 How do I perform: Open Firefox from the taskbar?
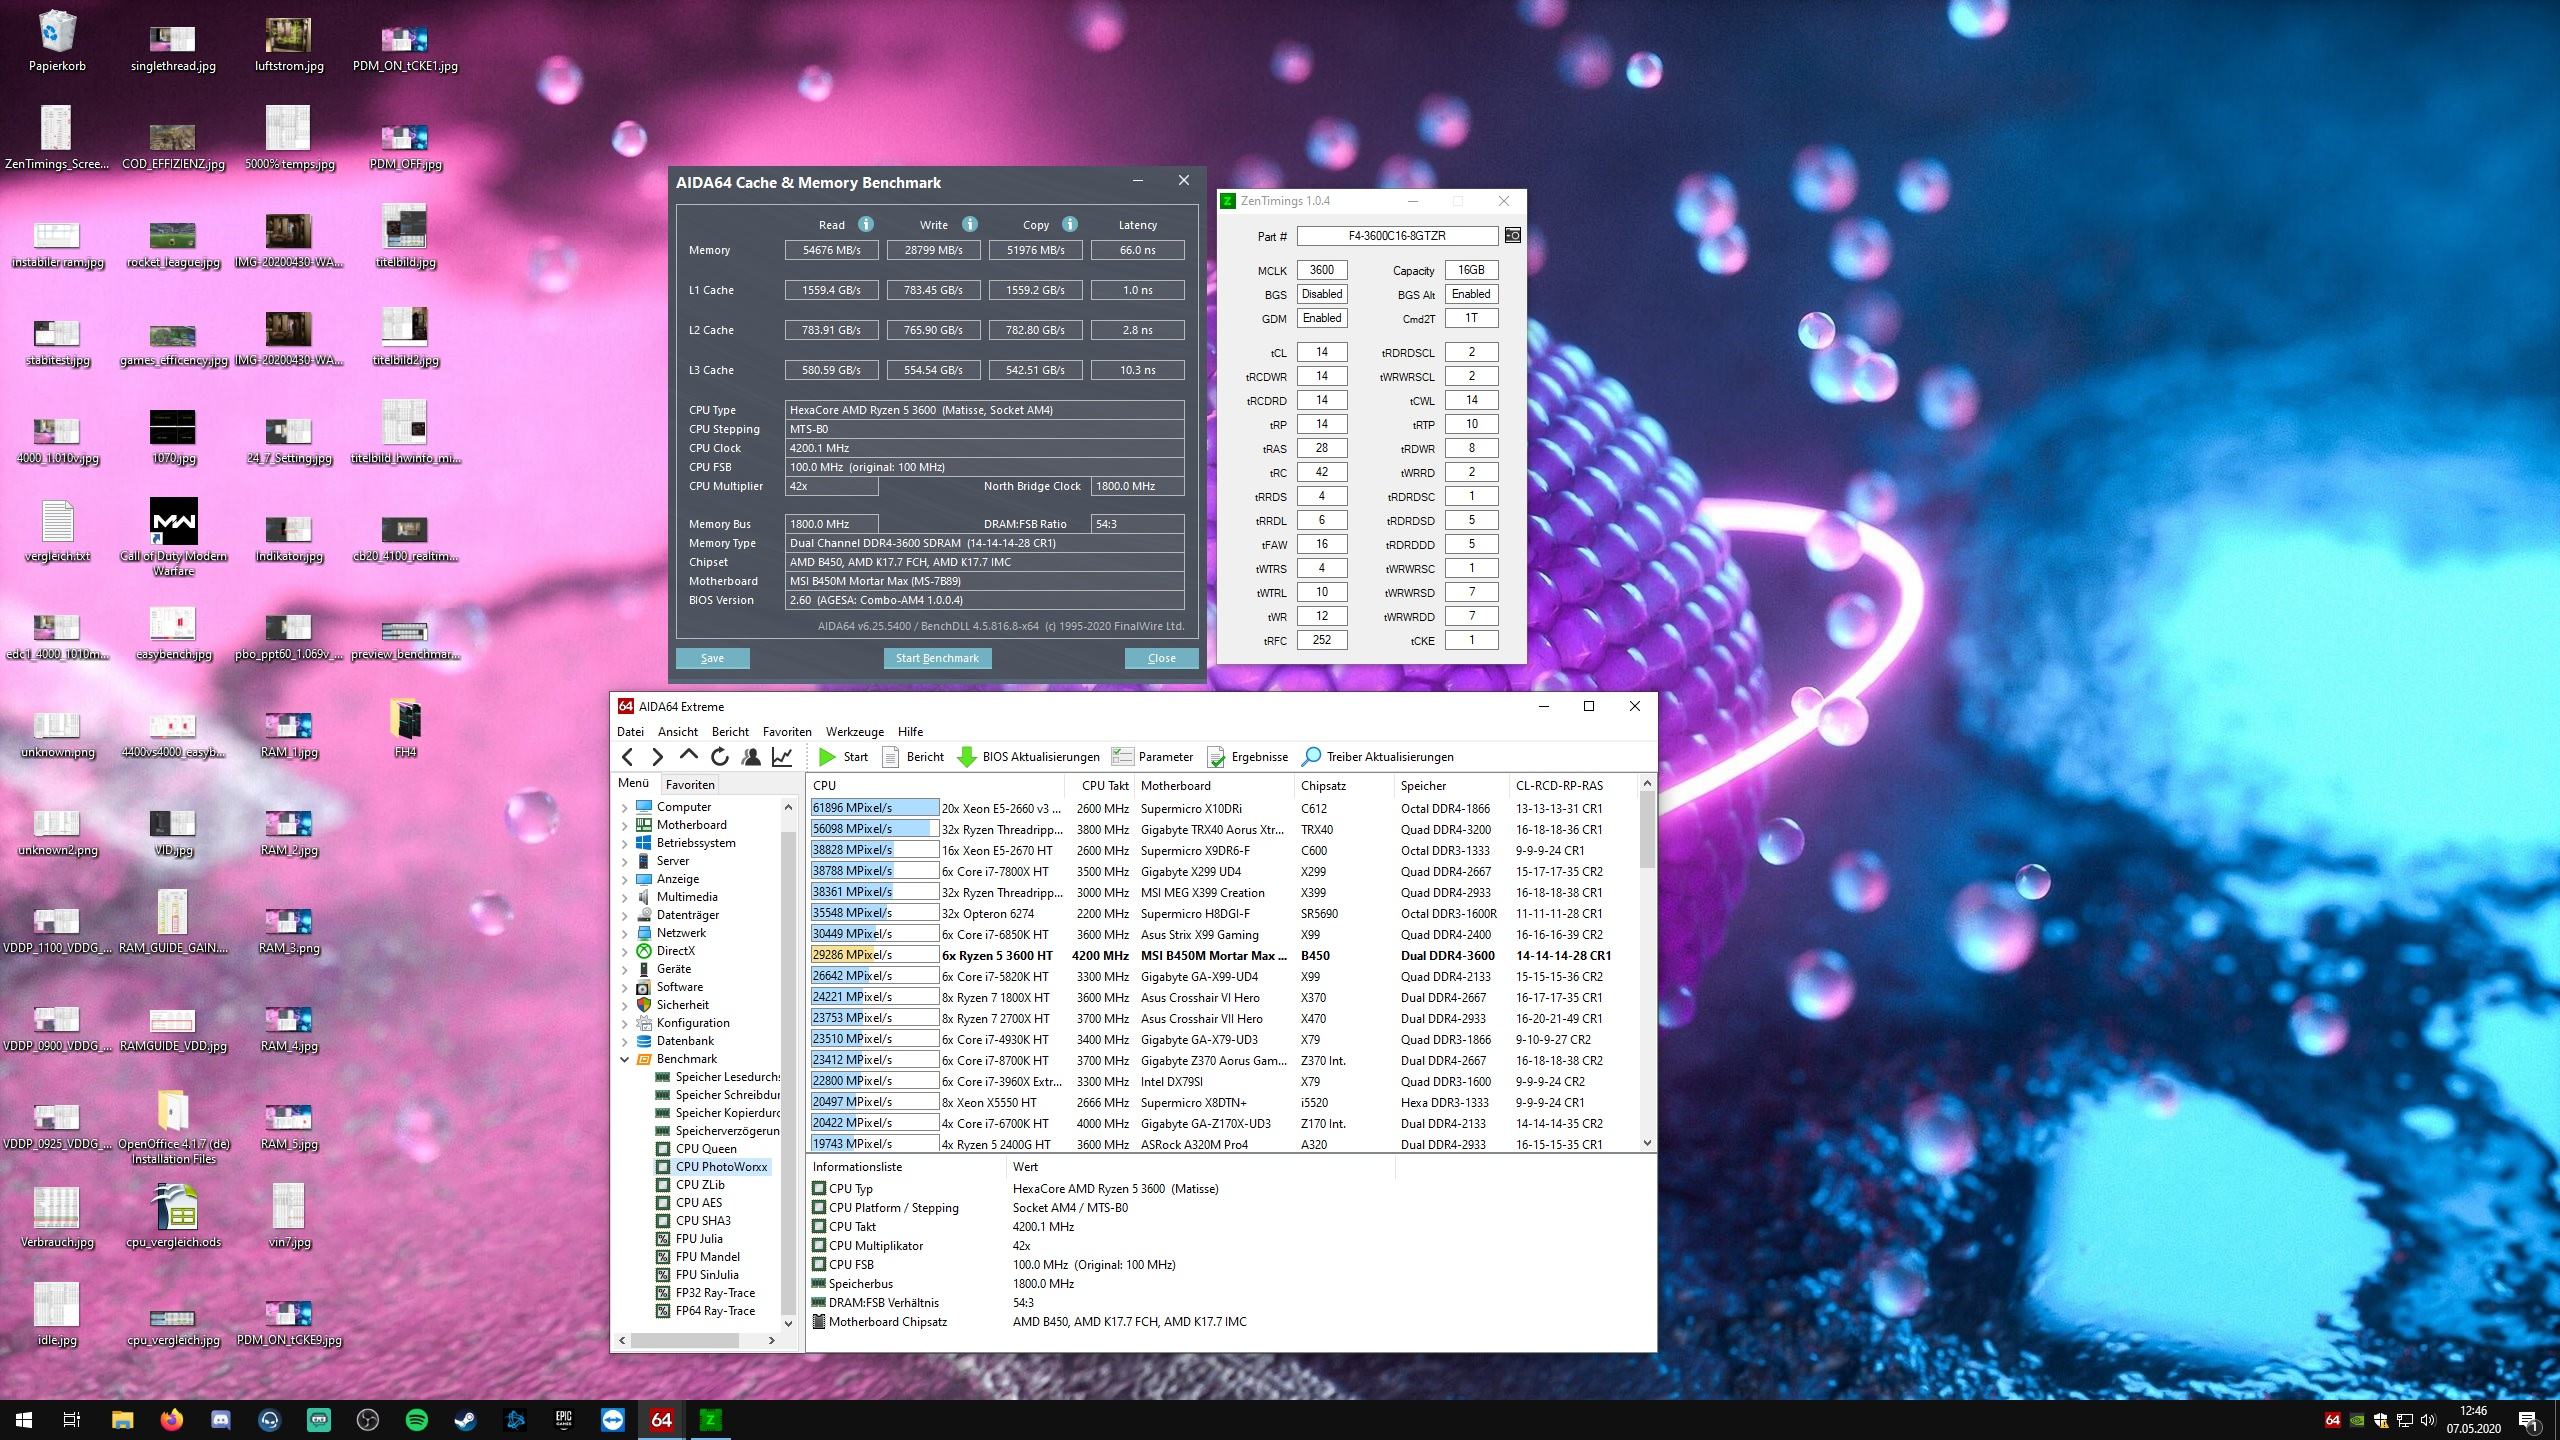click(172, 1420)
